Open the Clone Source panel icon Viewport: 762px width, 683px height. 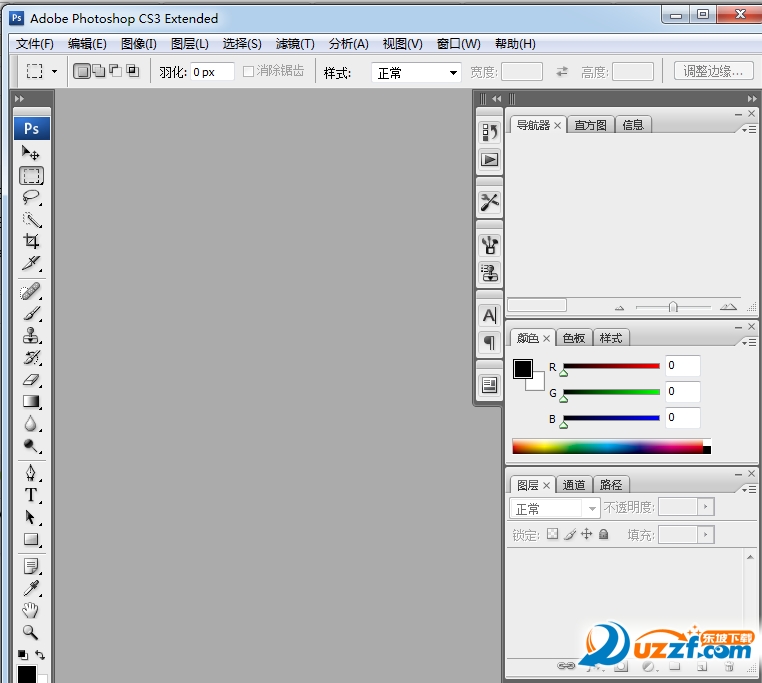[x=489, y=272]
